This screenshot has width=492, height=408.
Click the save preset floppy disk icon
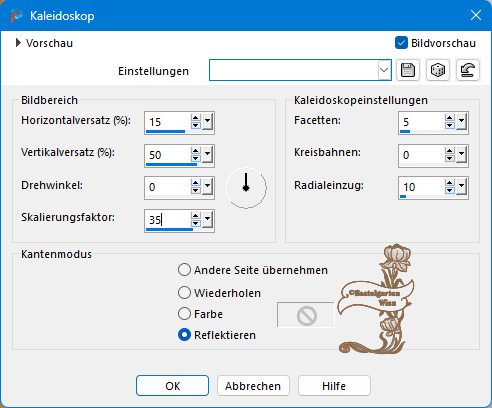tap(408, 70)
